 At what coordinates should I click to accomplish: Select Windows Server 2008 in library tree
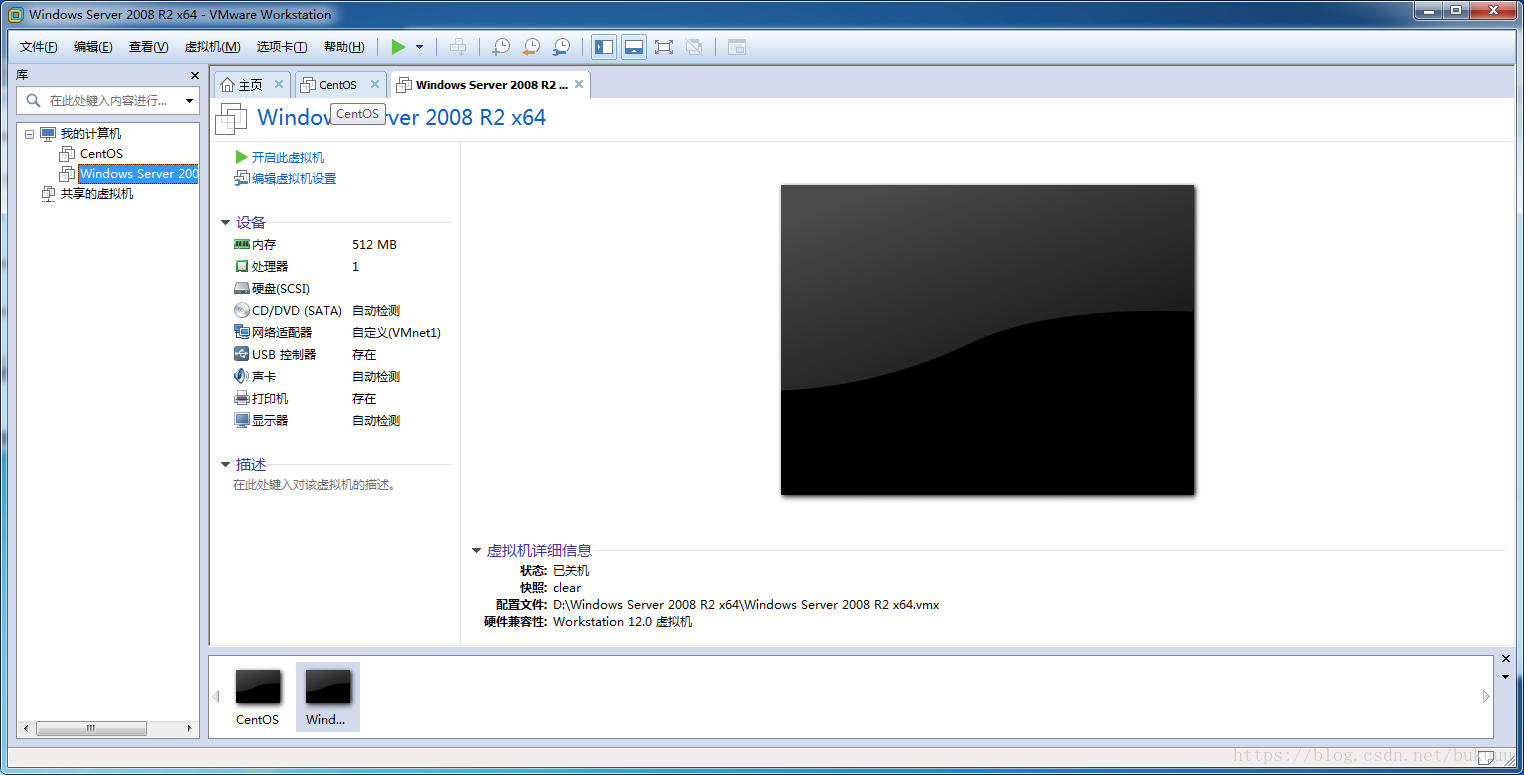tap(138, 173)
